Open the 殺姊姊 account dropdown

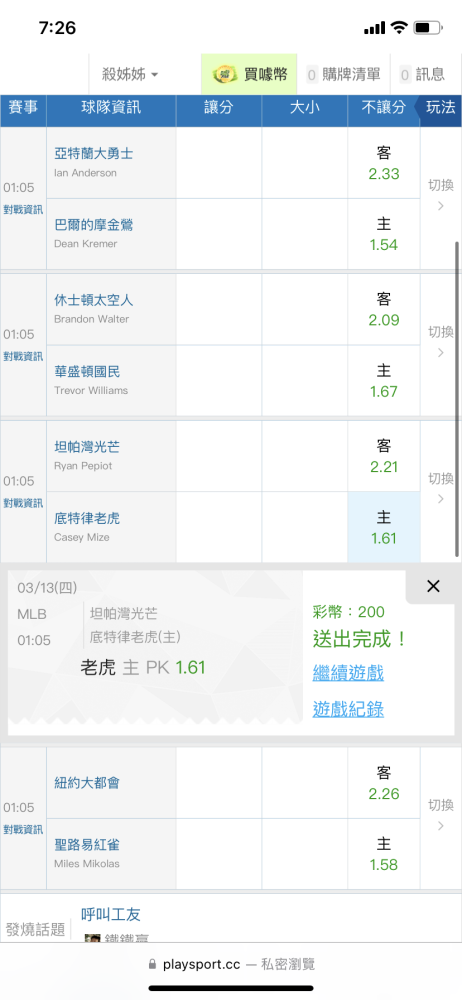tap(130, 75)
